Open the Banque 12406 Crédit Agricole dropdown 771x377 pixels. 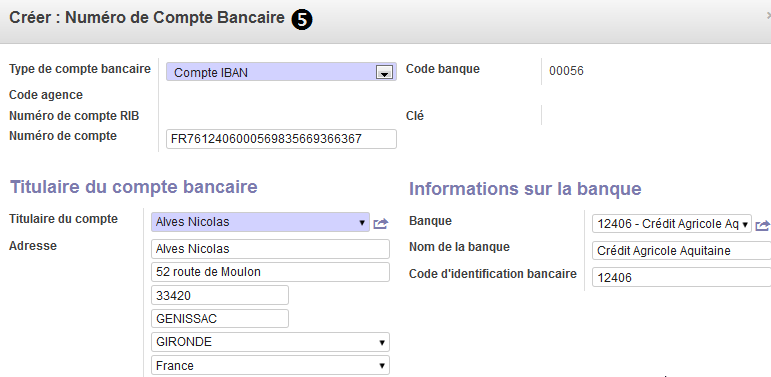[672, 225]
